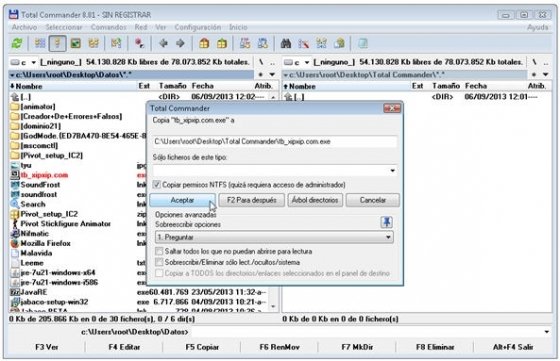The width and height of the screenshot is (560, 361).
Task: Go forward with the right arrow icon
Action: 180,43
